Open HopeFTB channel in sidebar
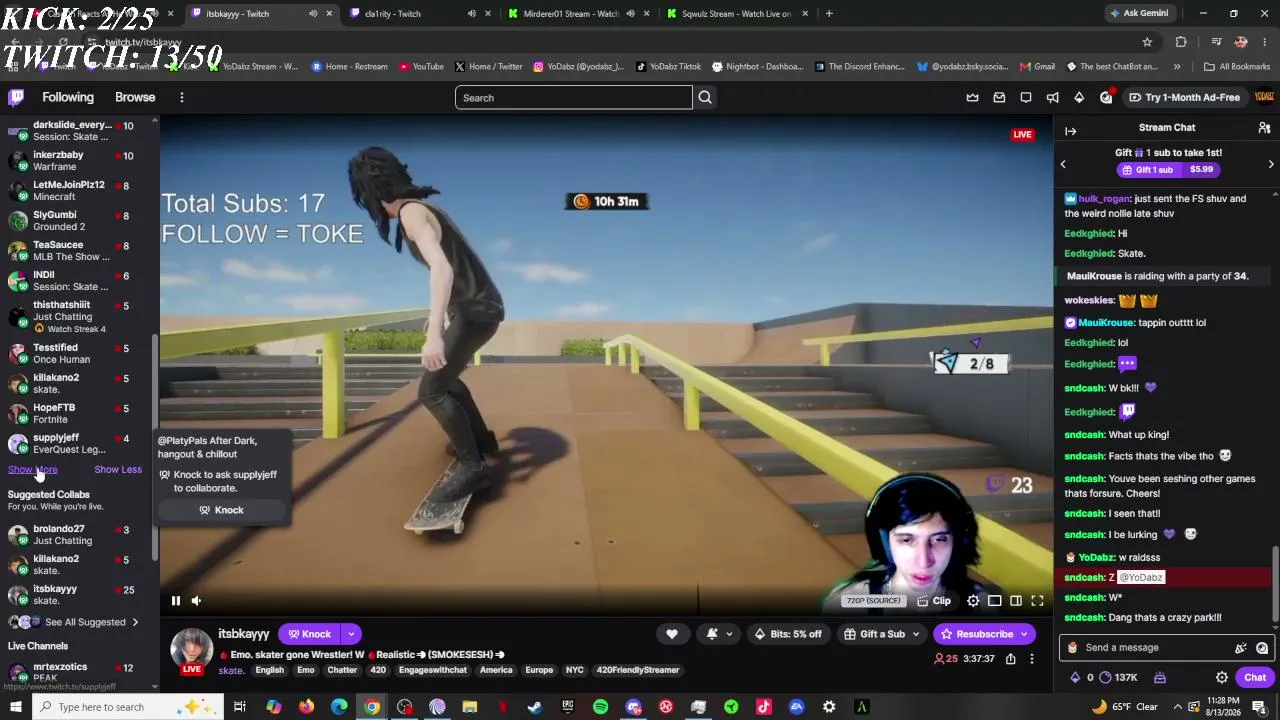1280x720 pixels. [78, 413]
